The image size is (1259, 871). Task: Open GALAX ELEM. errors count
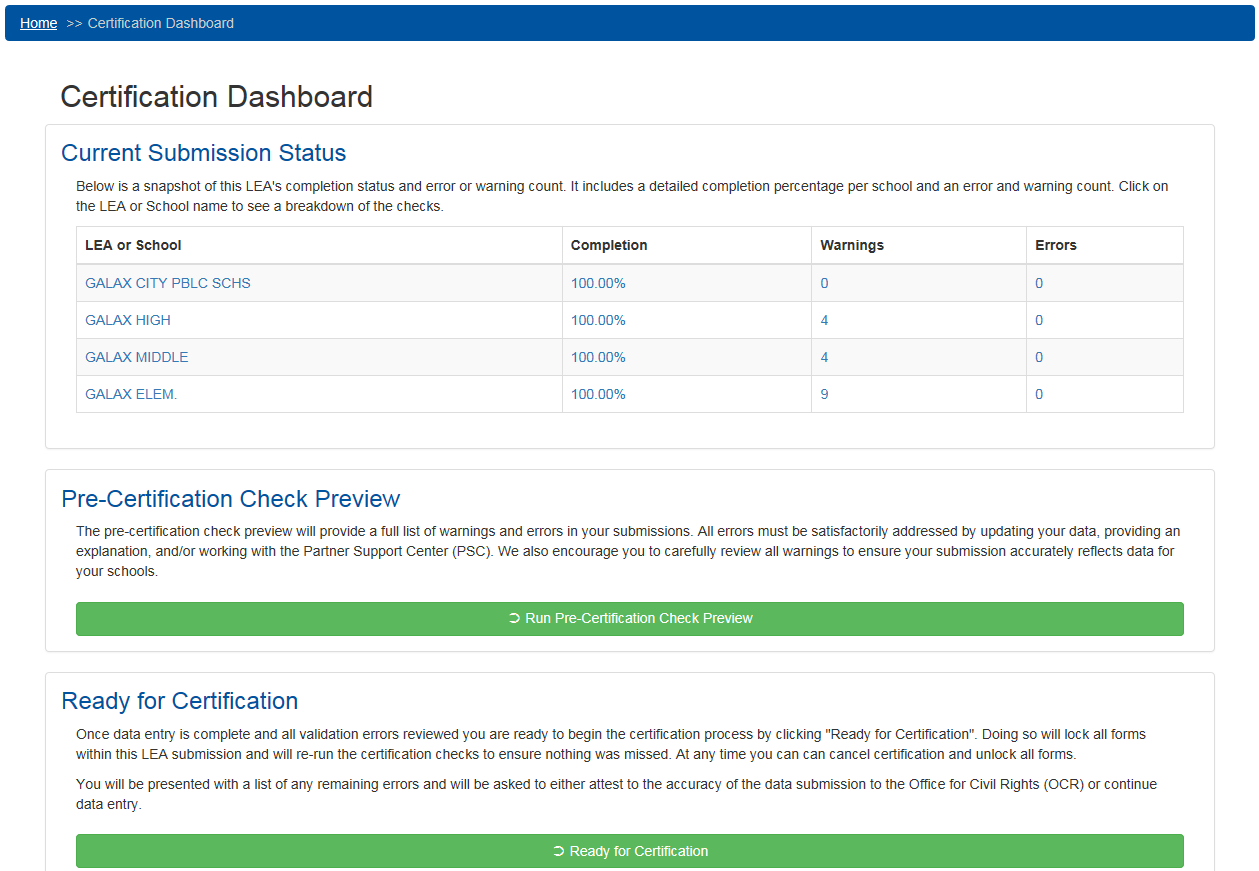1039,394
